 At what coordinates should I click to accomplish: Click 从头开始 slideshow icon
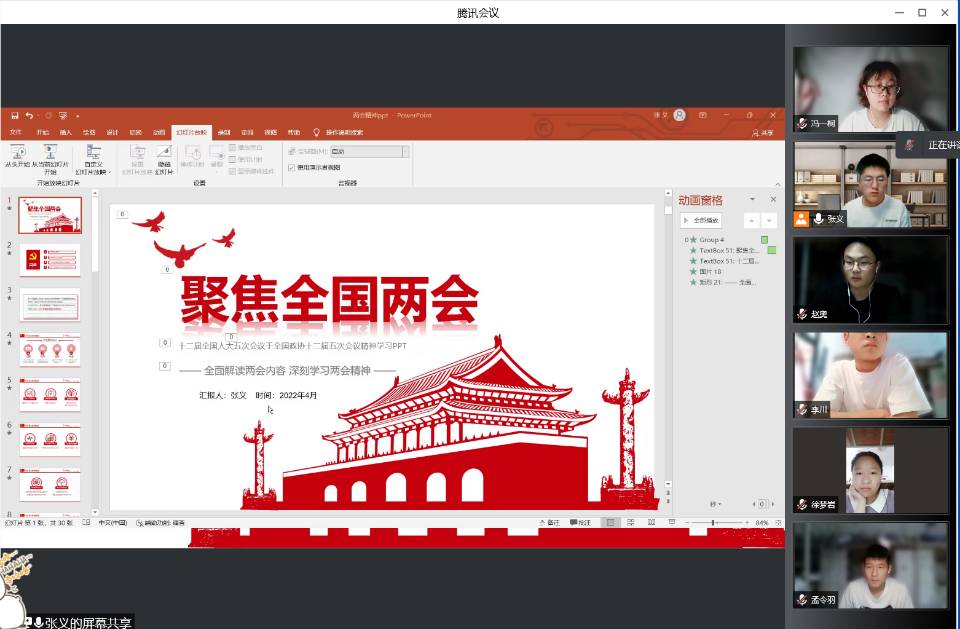click(18, 152)
